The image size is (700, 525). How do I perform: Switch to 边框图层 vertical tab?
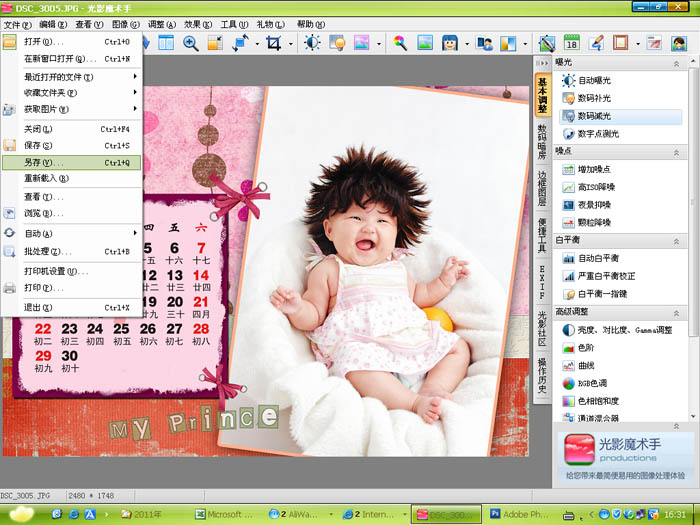click(542, 188)
